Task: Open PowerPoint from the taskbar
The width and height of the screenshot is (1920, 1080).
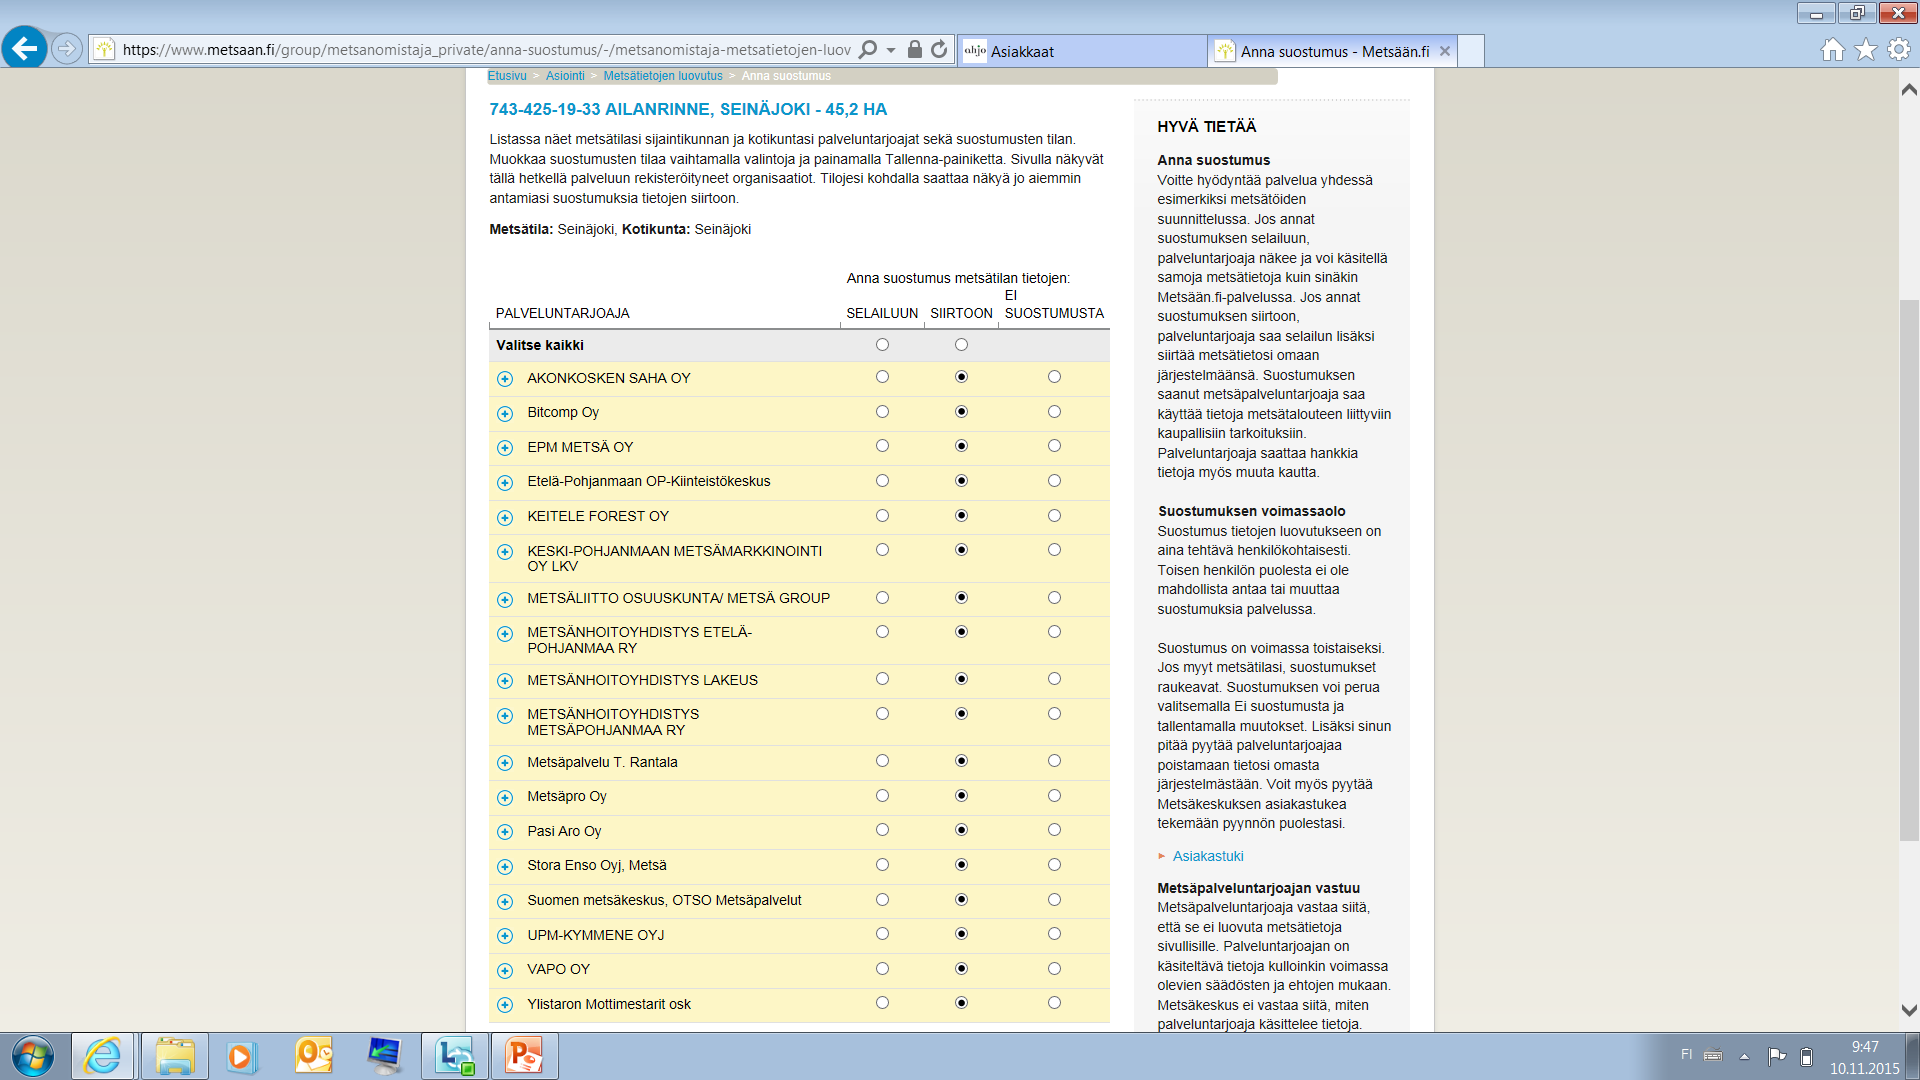Action: (x=524, y=1056)
